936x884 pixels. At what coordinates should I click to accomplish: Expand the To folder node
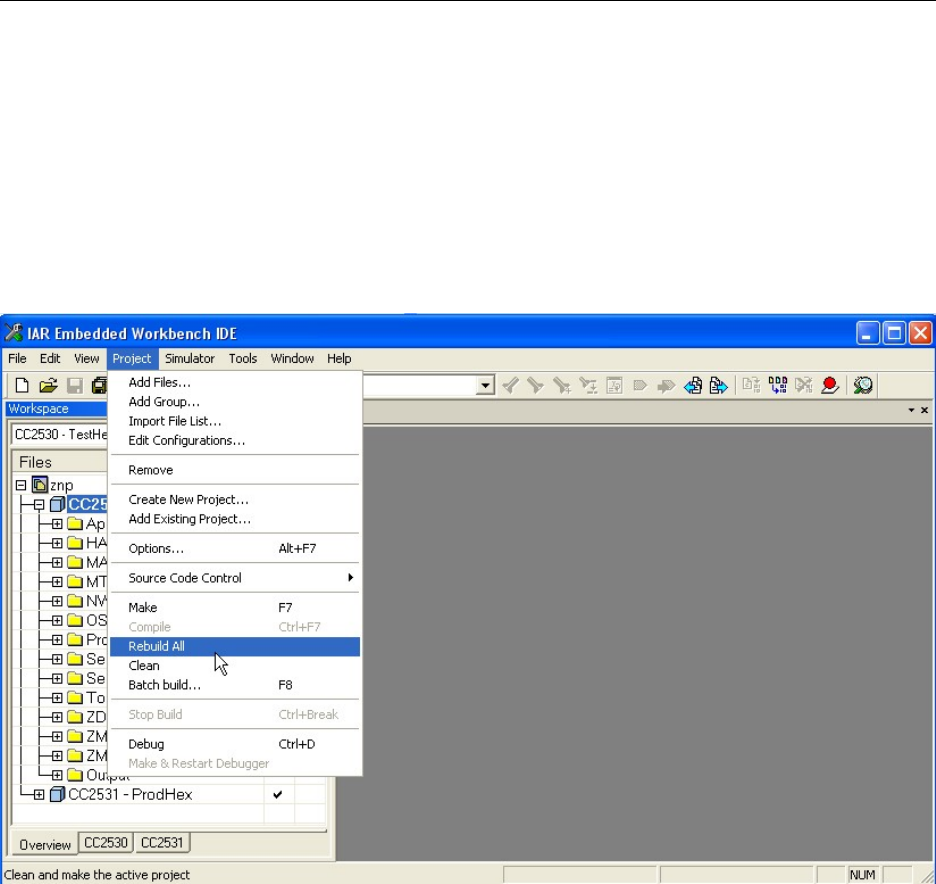[x=57, y=698]
